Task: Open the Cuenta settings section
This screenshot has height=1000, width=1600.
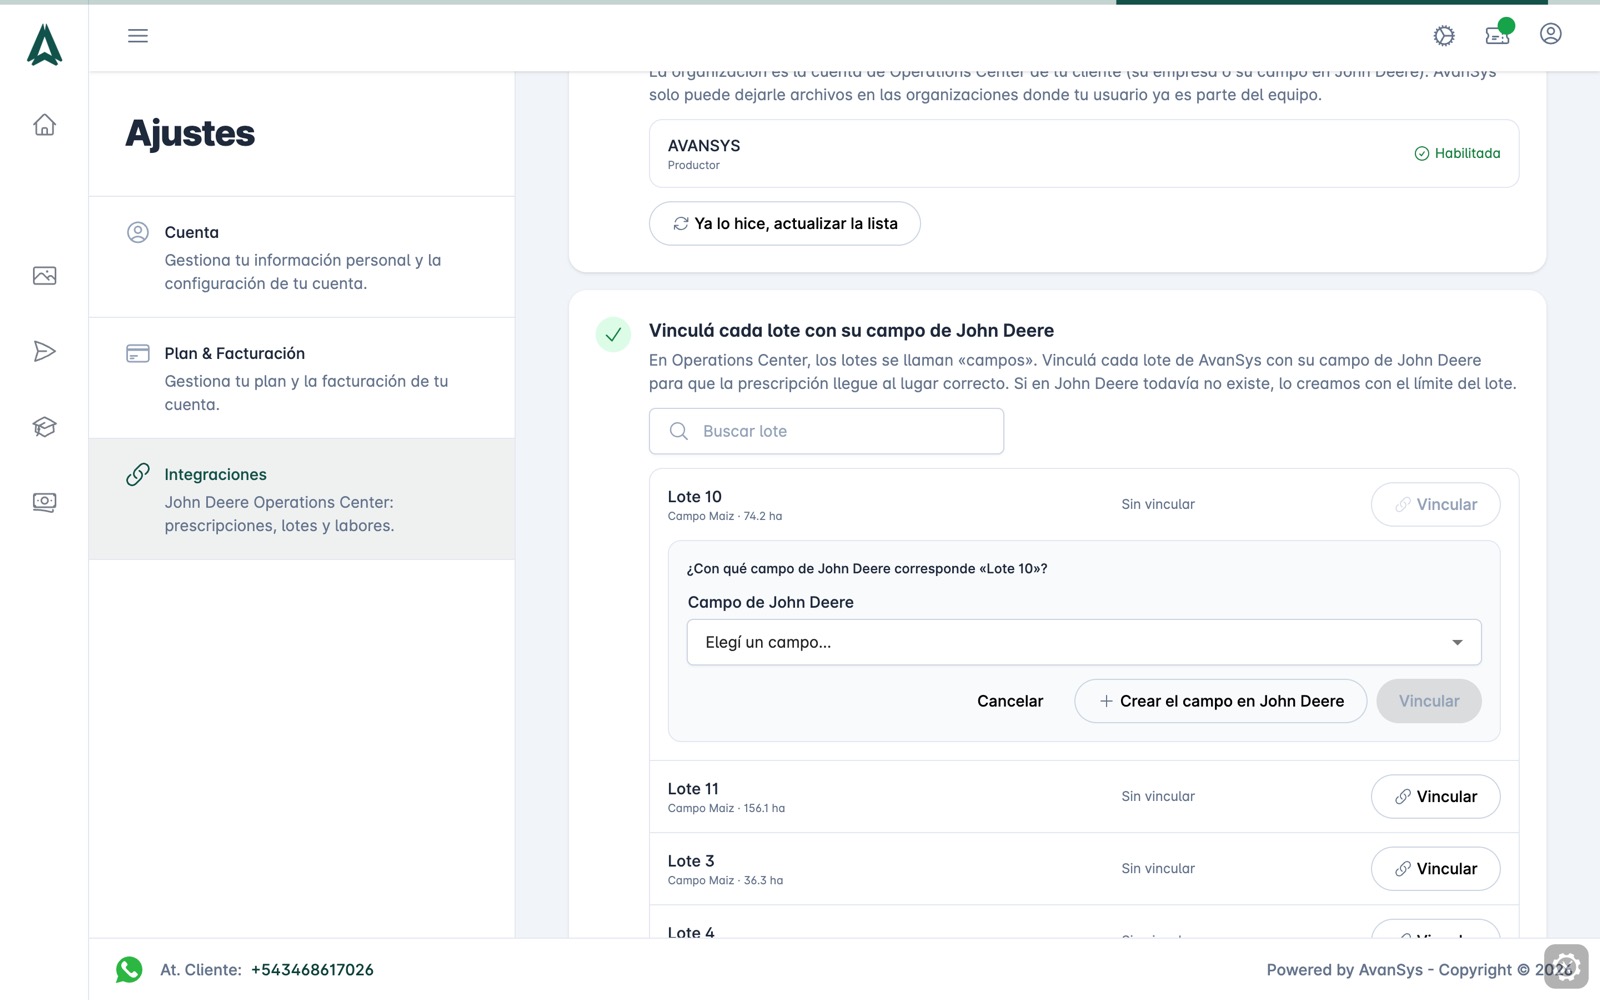Action: pos(302,257)
